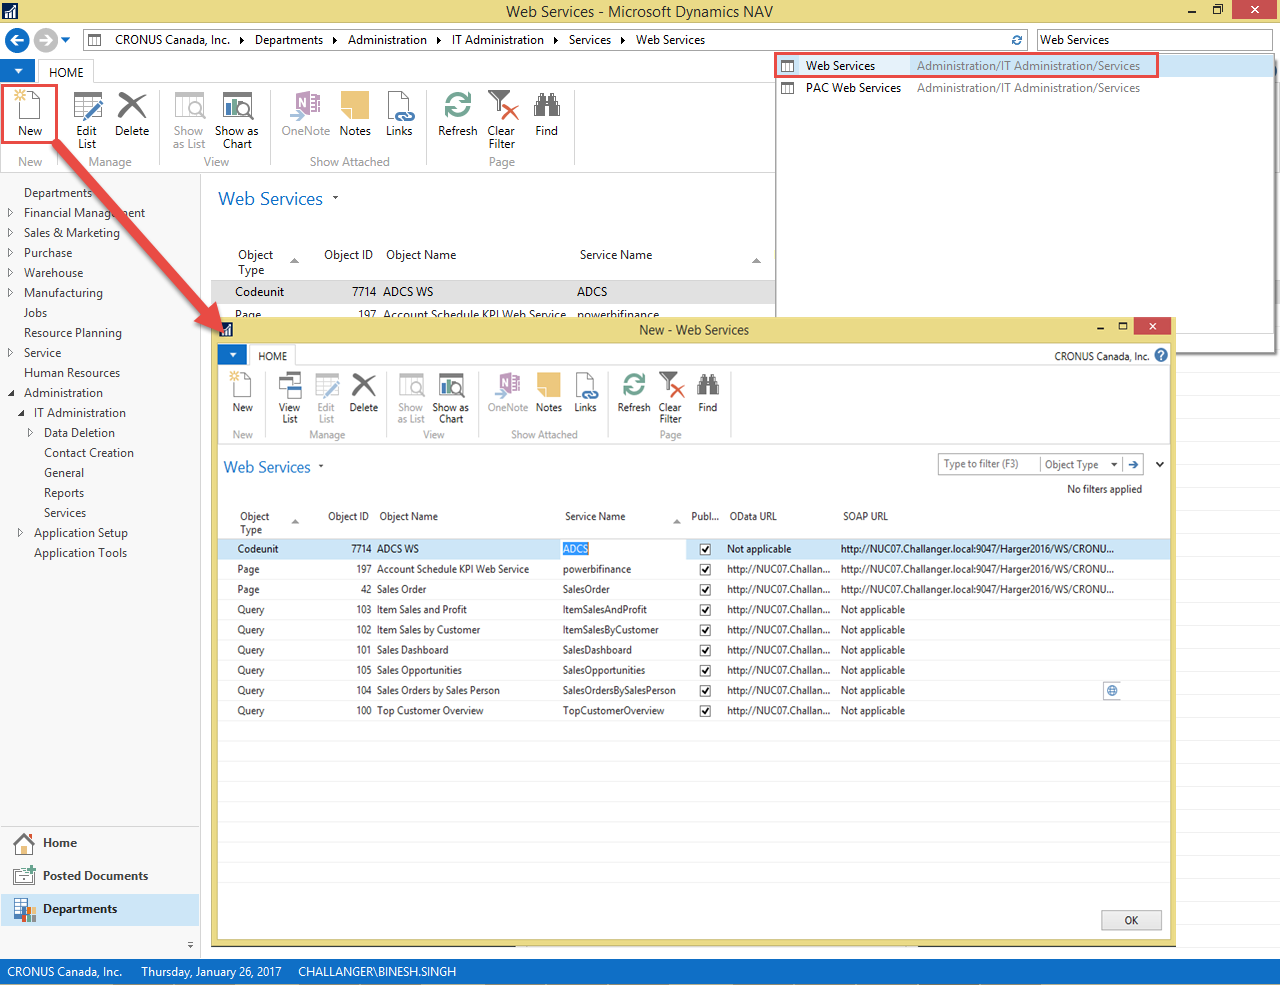Click the Type to filter field
Image resolution: width=1280 pixels, height=985 pixels.
985,464
